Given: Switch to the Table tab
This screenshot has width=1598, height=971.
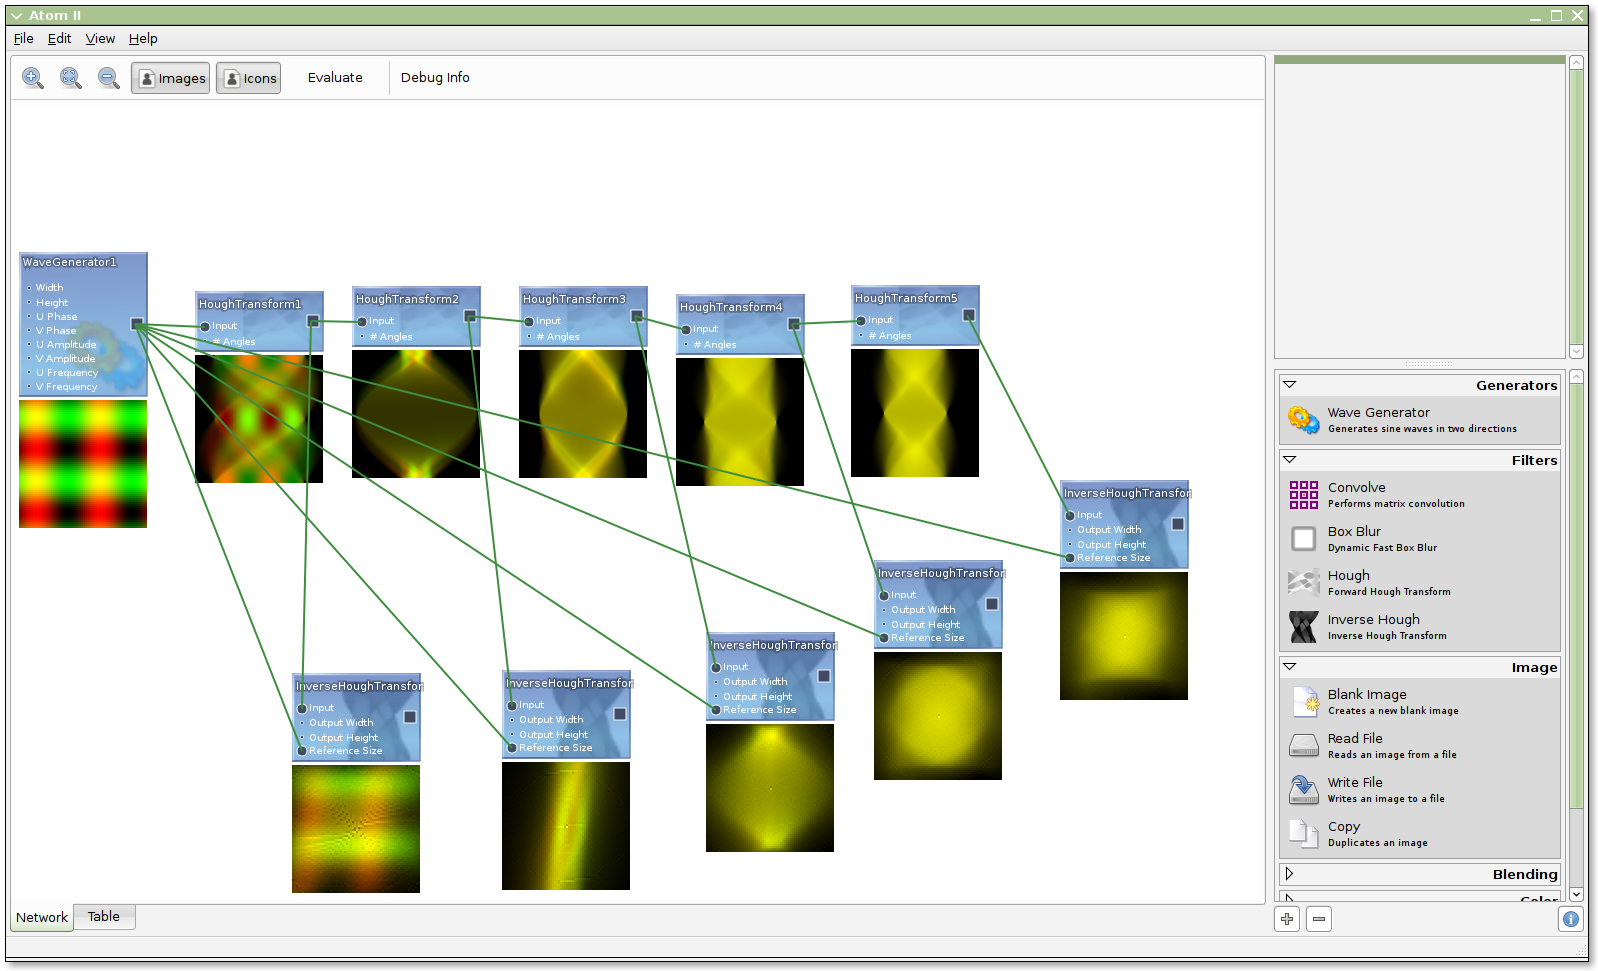Looking at the screenshot, I should (x=103, y=916).
